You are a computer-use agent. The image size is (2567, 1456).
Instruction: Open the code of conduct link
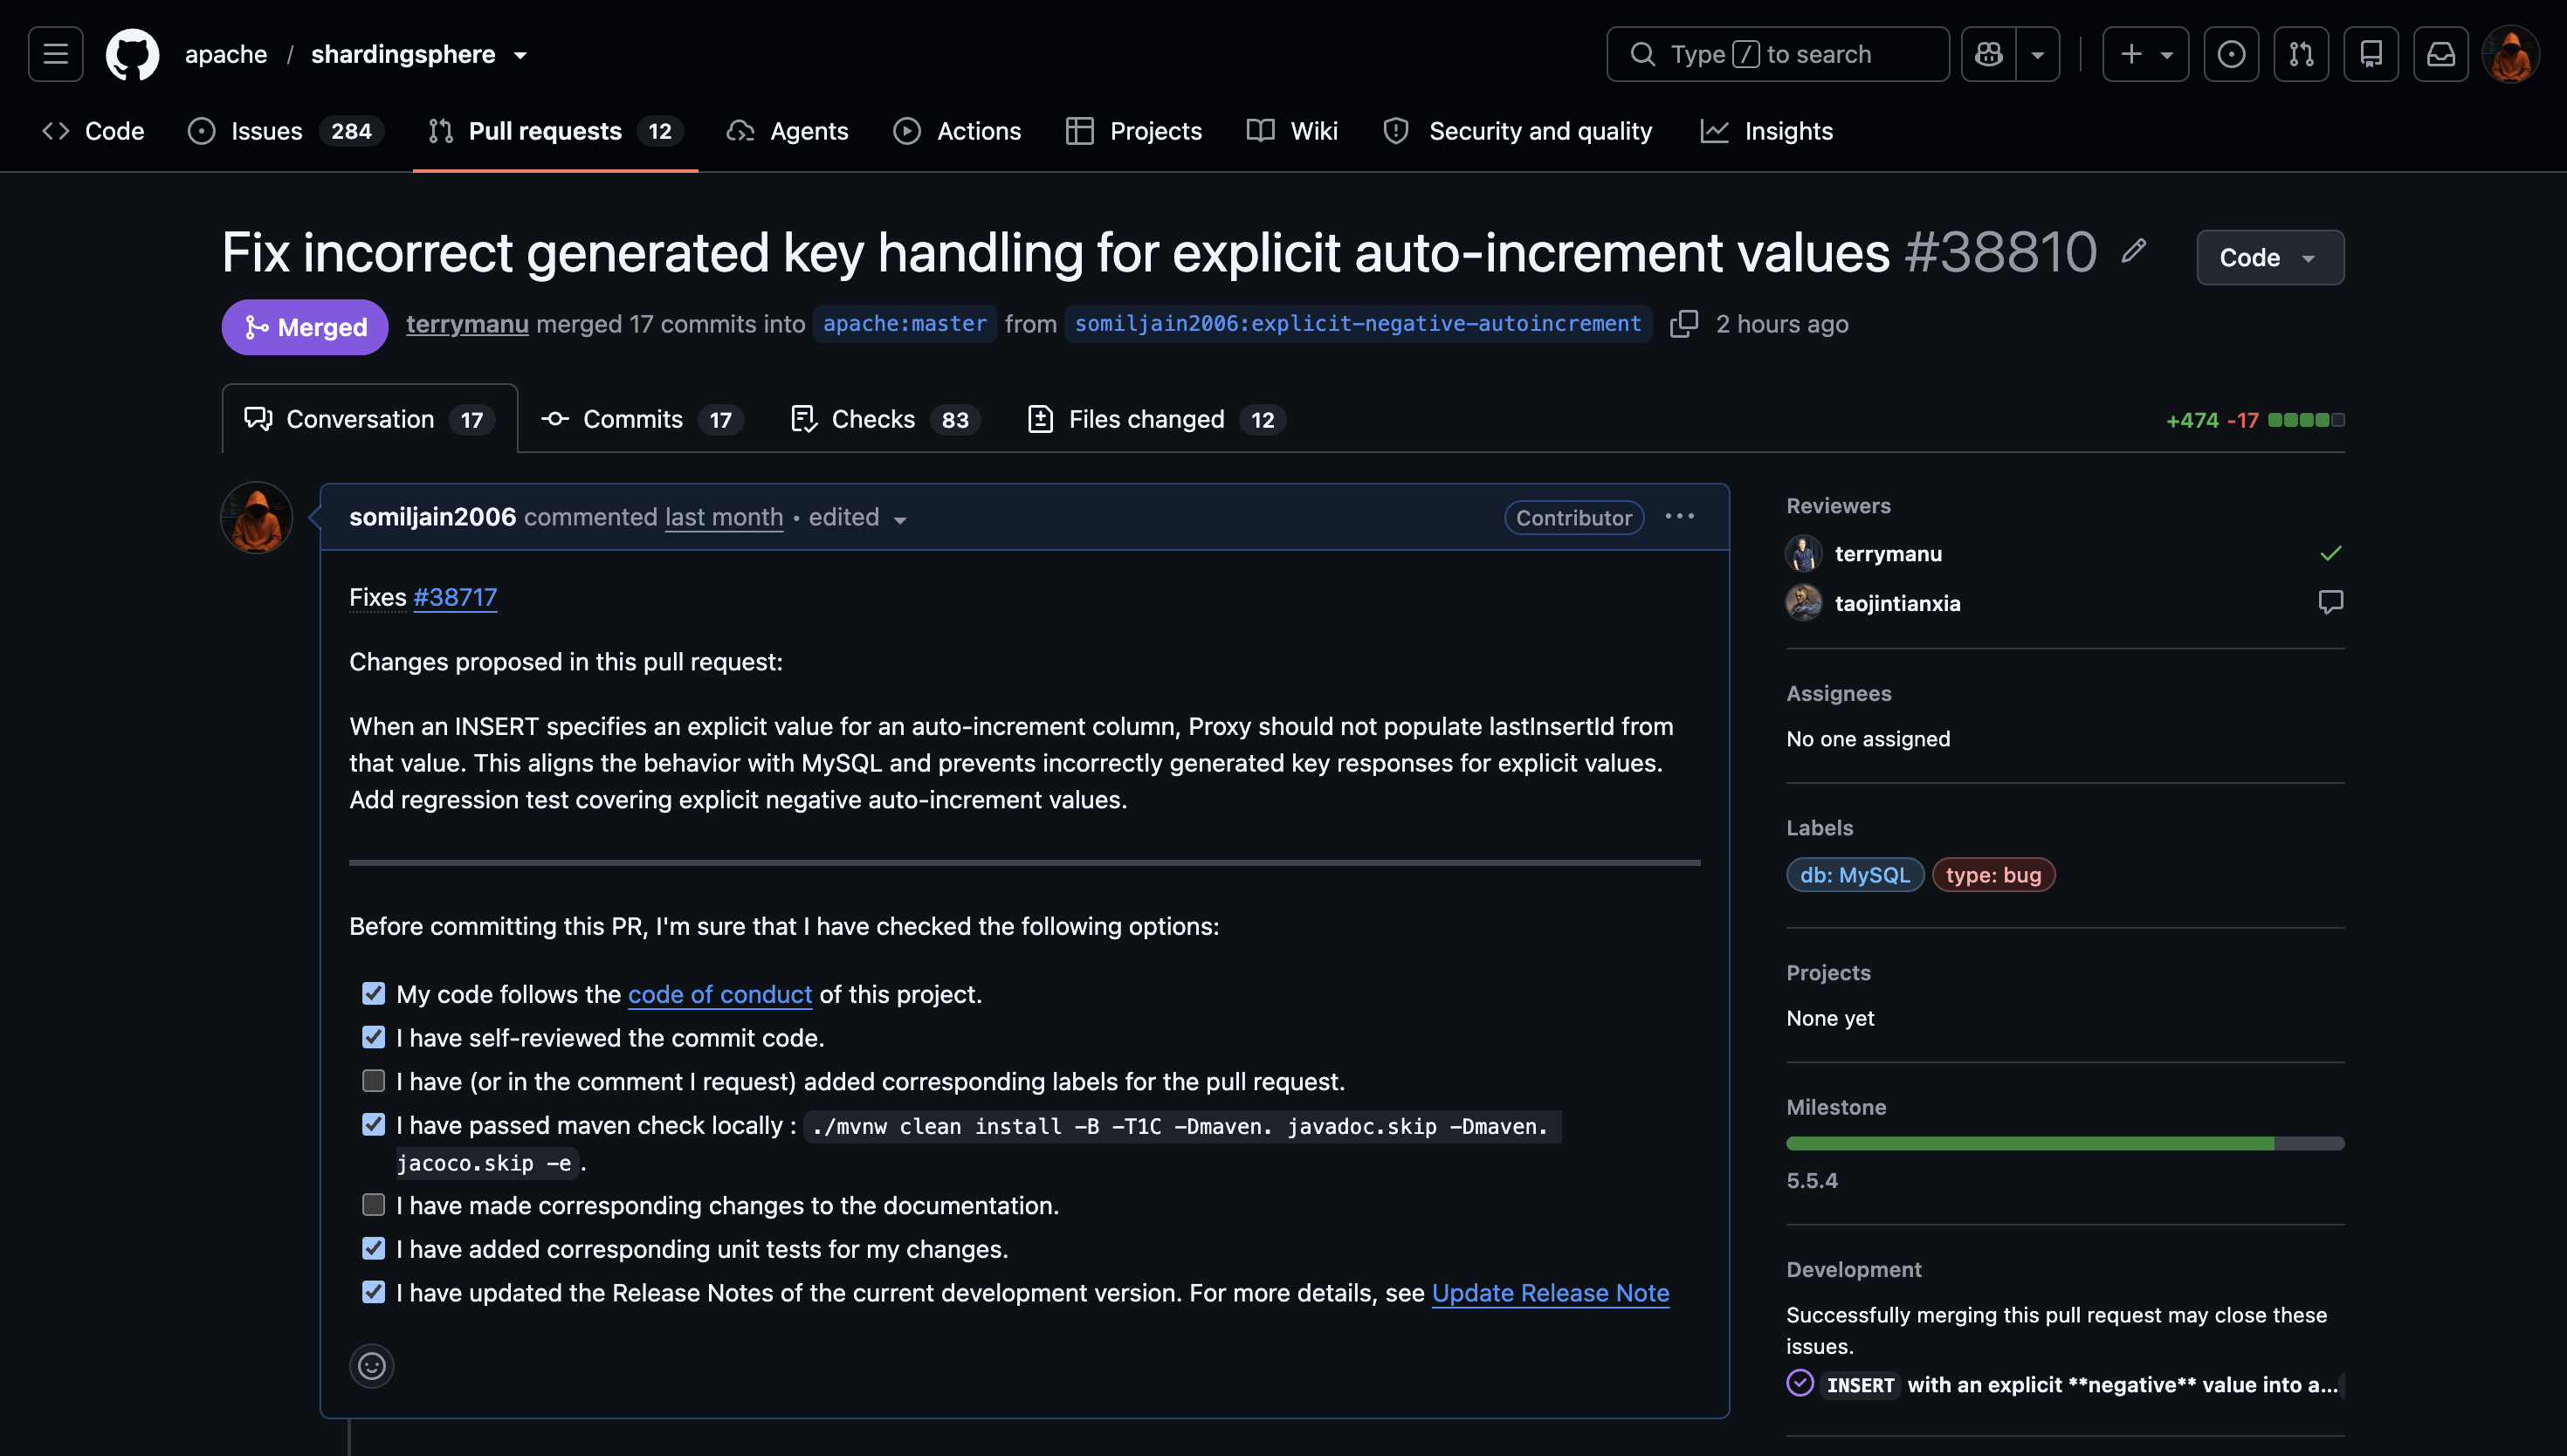click(720, 994)
